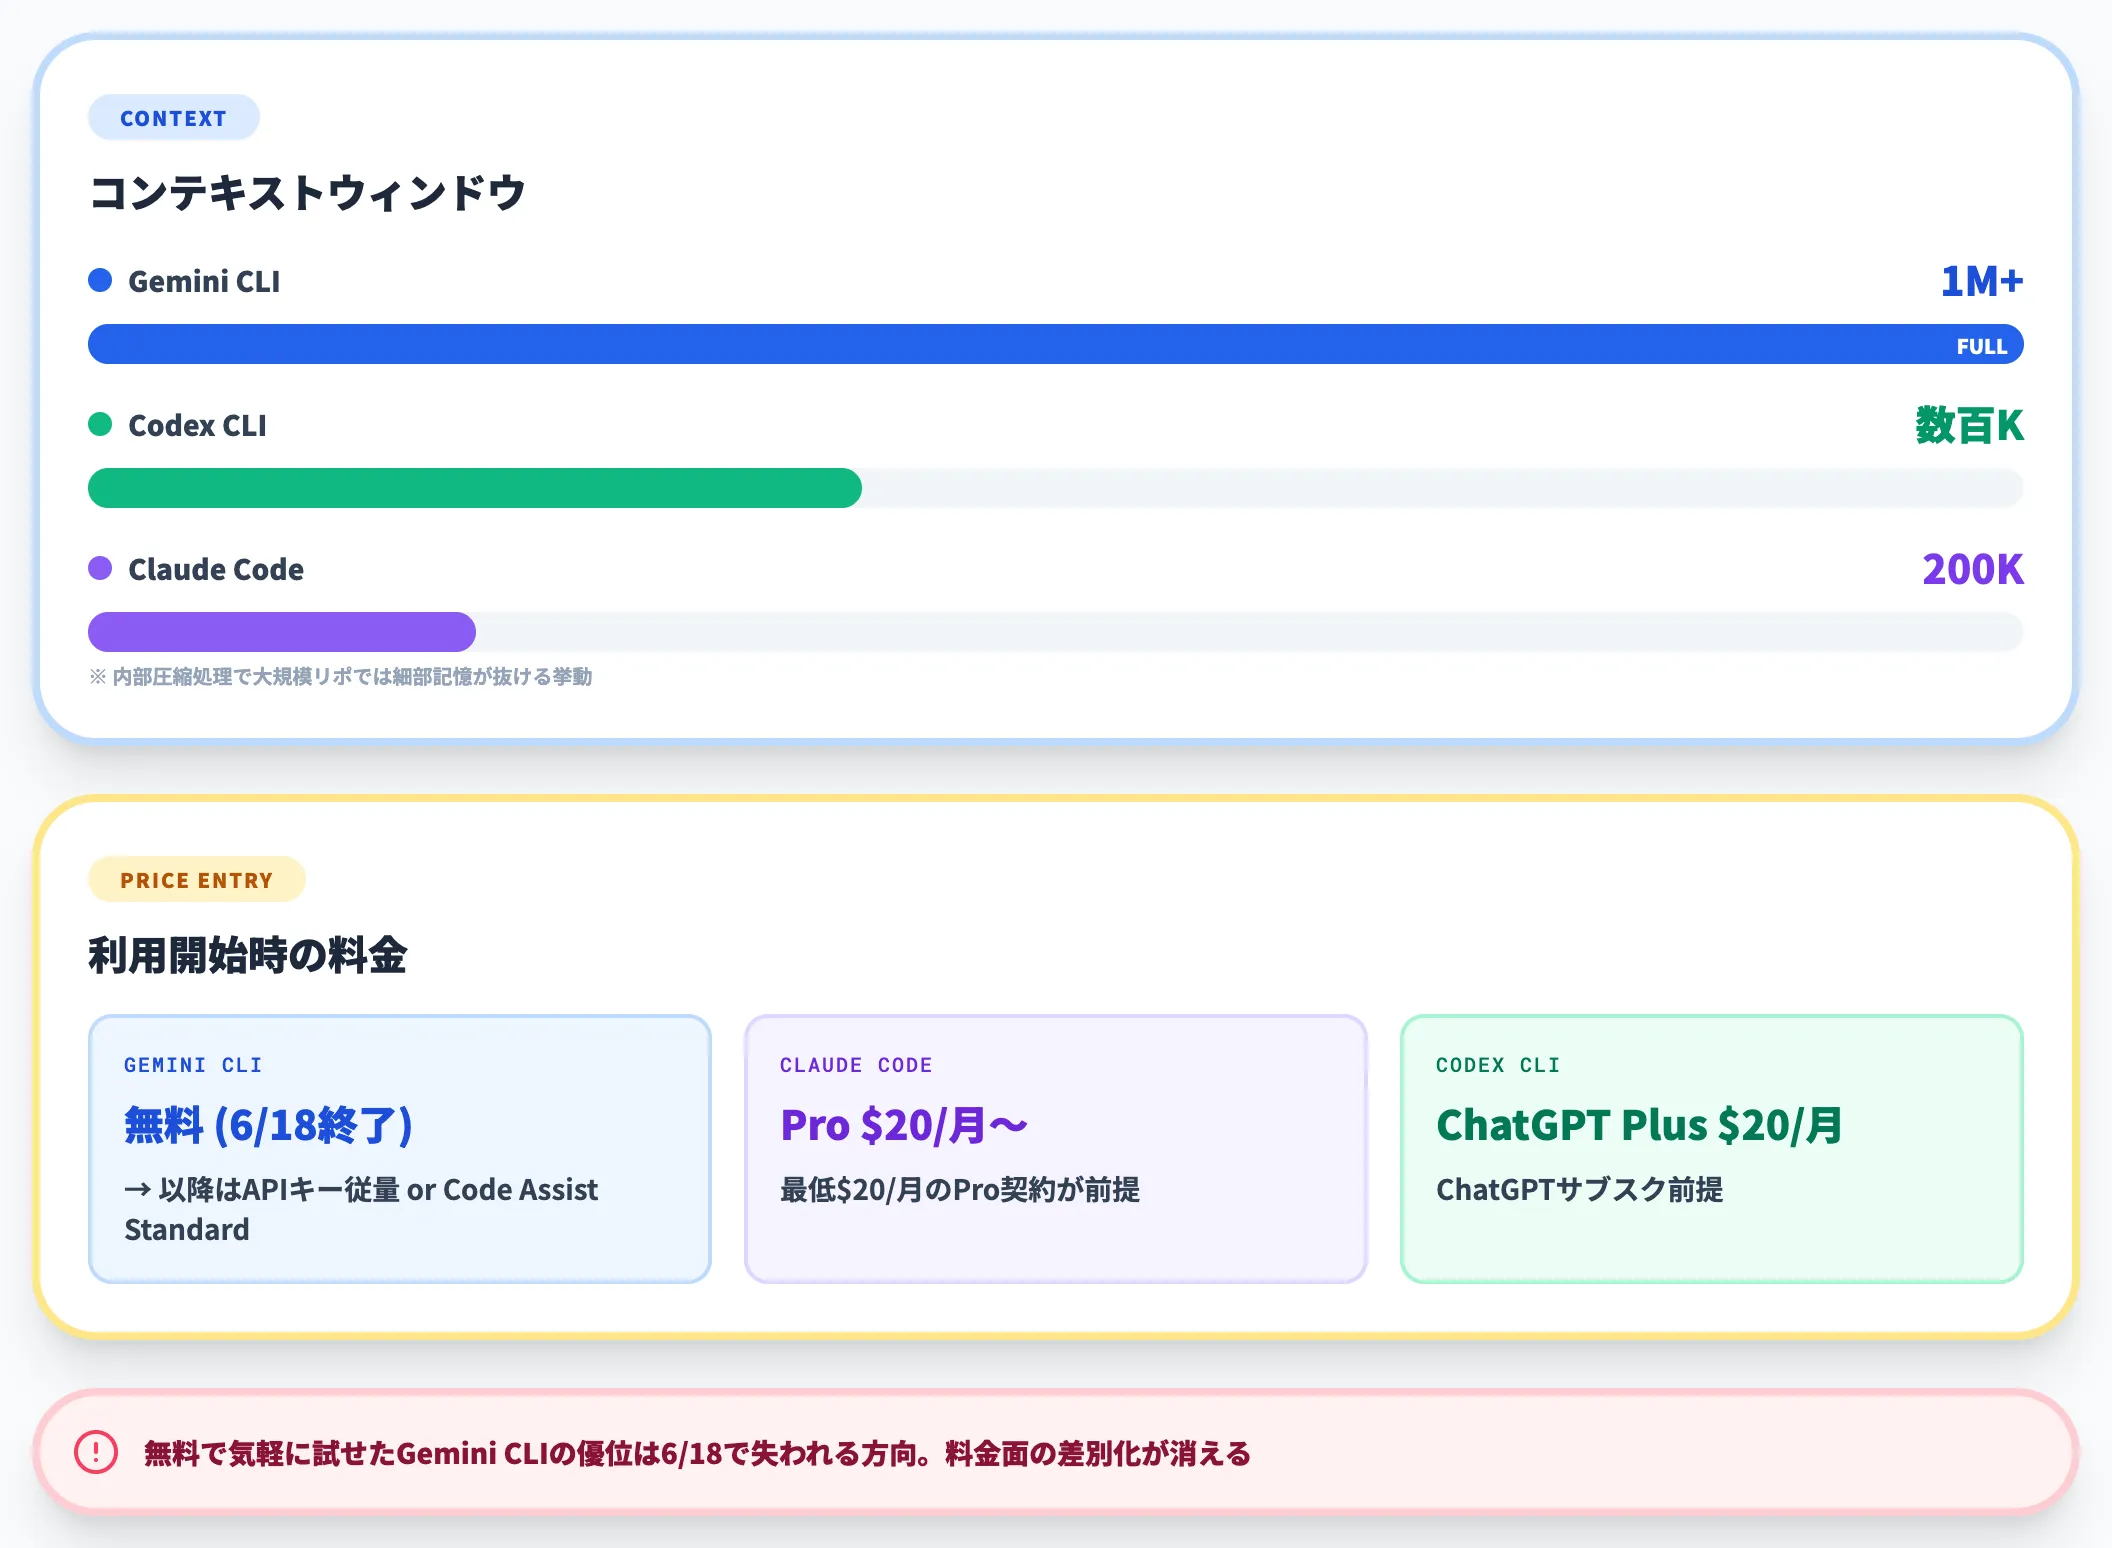Screen dimensions: 2112x1548
Task: Click the Gemini CLI bar label
Action: pyautogui.click(x=204, y=281)
